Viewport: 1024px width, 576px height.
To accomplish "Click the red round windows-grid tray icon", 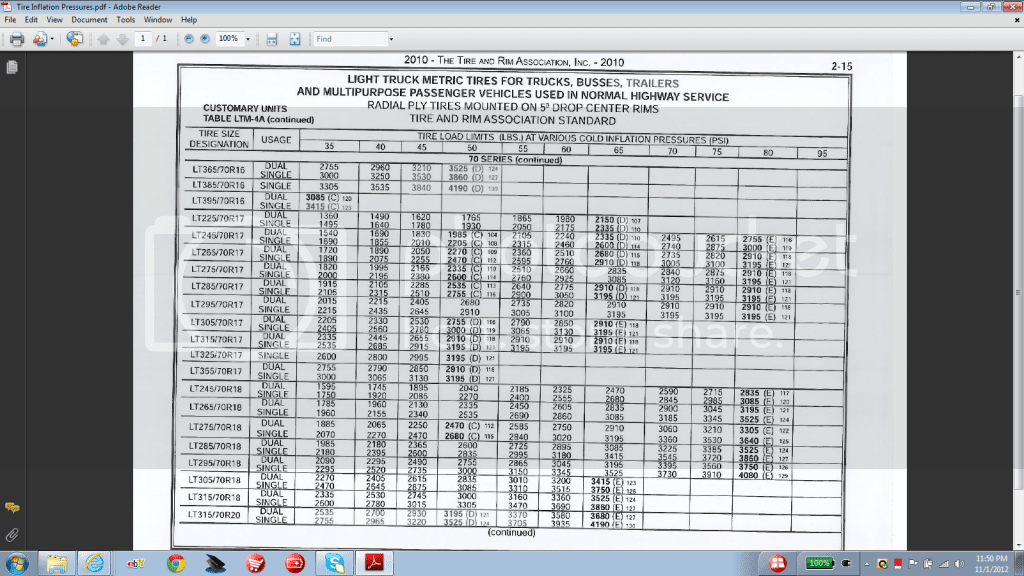I will click(777, 564).
